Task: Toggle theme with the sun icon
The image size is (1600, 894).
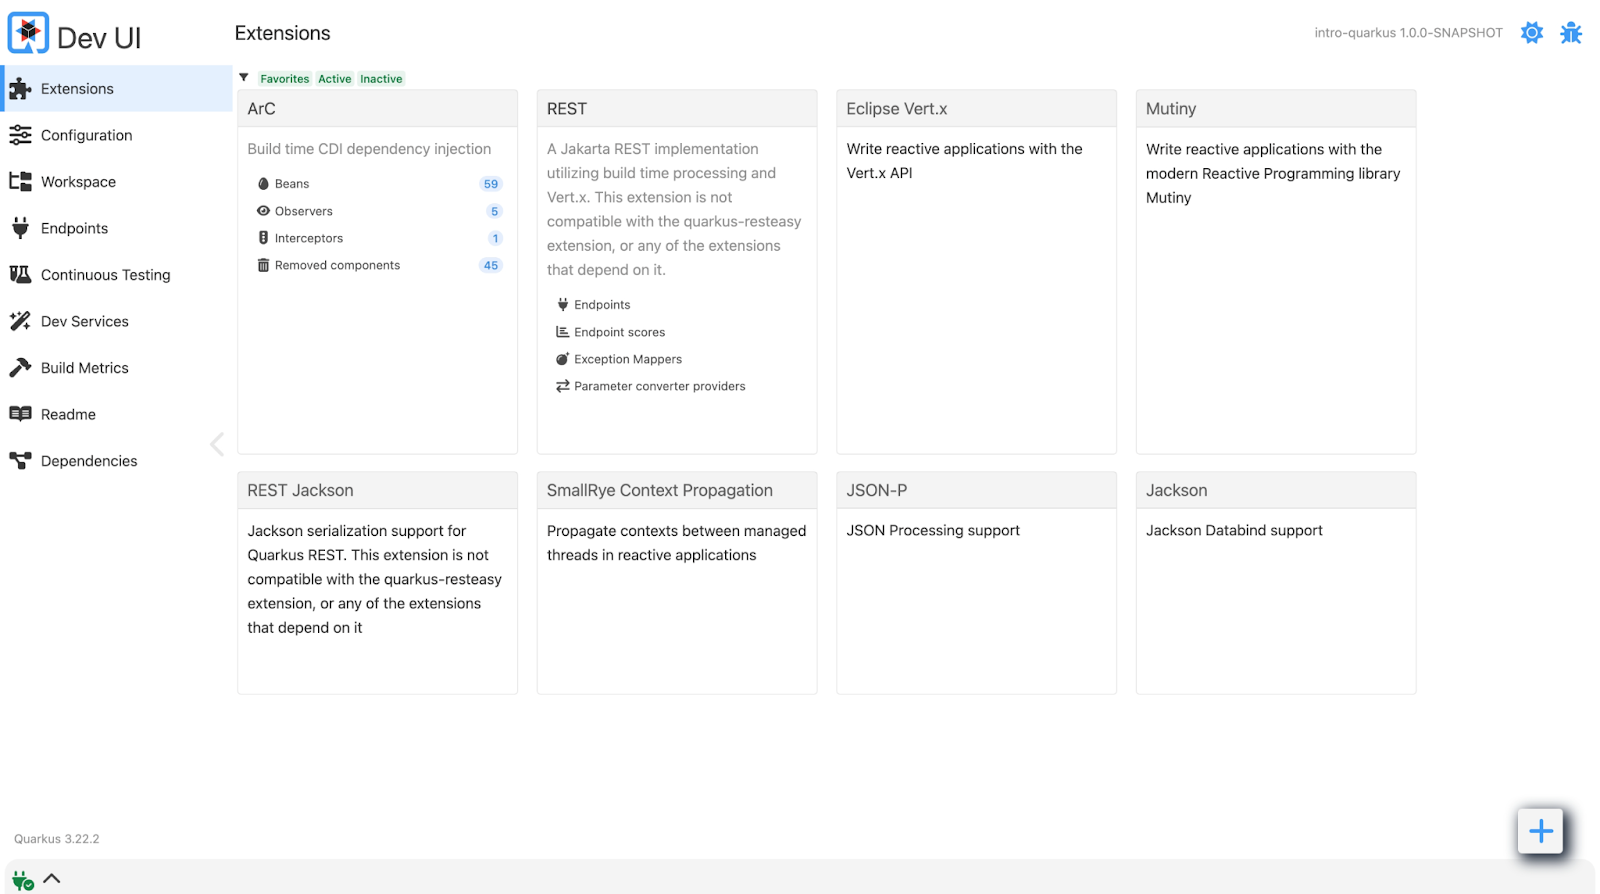Action: point(1532,33)
